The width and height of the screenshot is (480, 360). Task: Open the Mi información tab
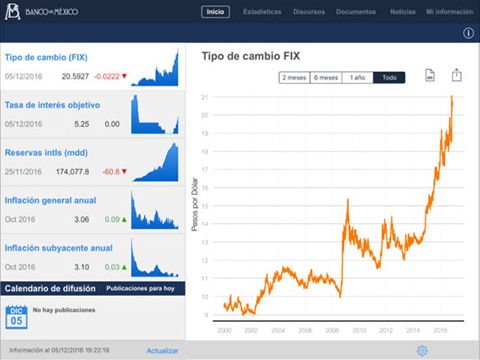coord(449,12)
